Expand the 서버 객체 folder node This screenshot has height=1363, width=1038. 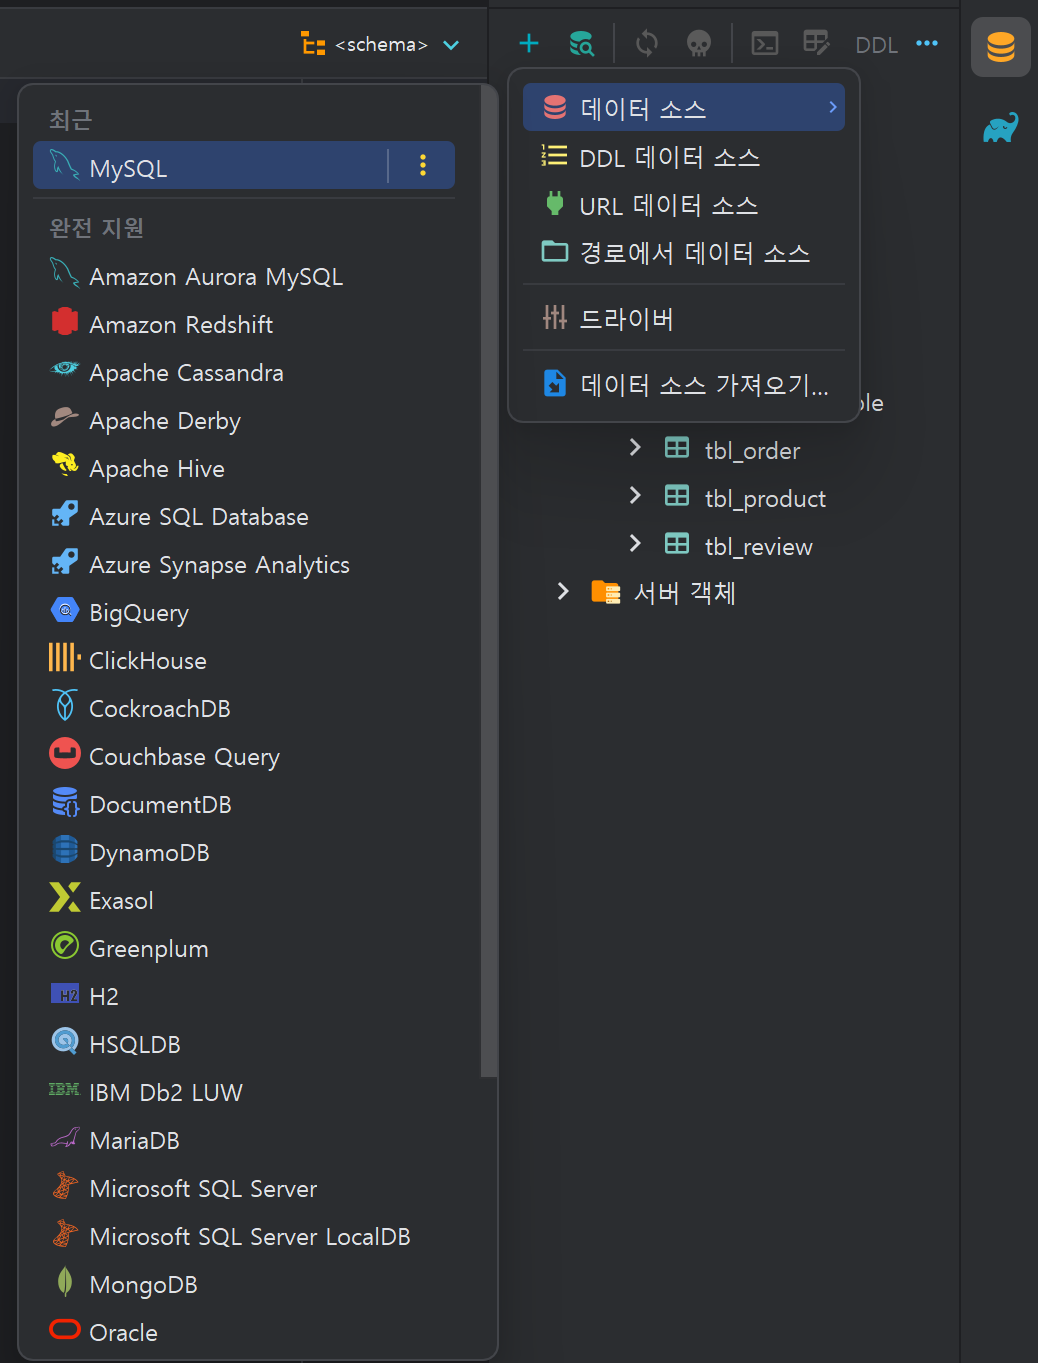(x=563, y=591)
